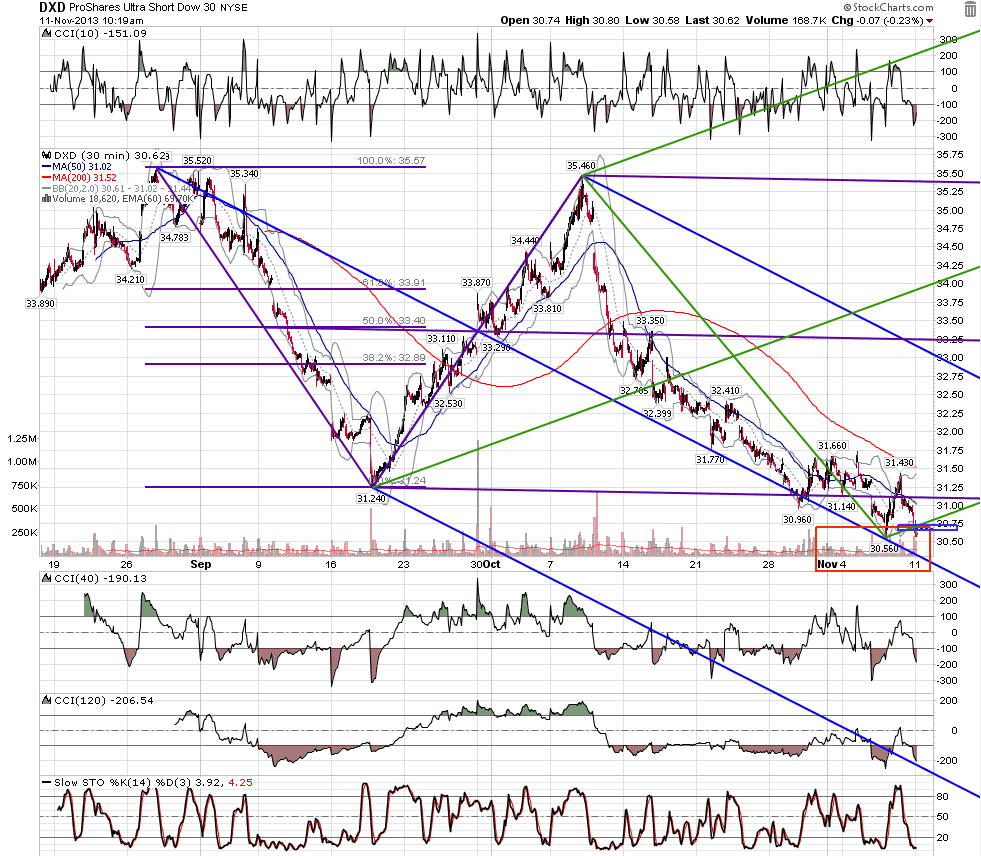Click the blue MA(50) legend line marker

(x=46, y=166)
